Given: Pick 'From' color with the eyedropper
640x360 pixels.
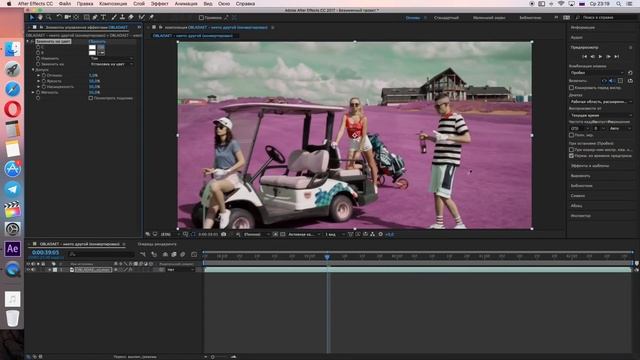Looking at the screenshot, I should (101, 47).
